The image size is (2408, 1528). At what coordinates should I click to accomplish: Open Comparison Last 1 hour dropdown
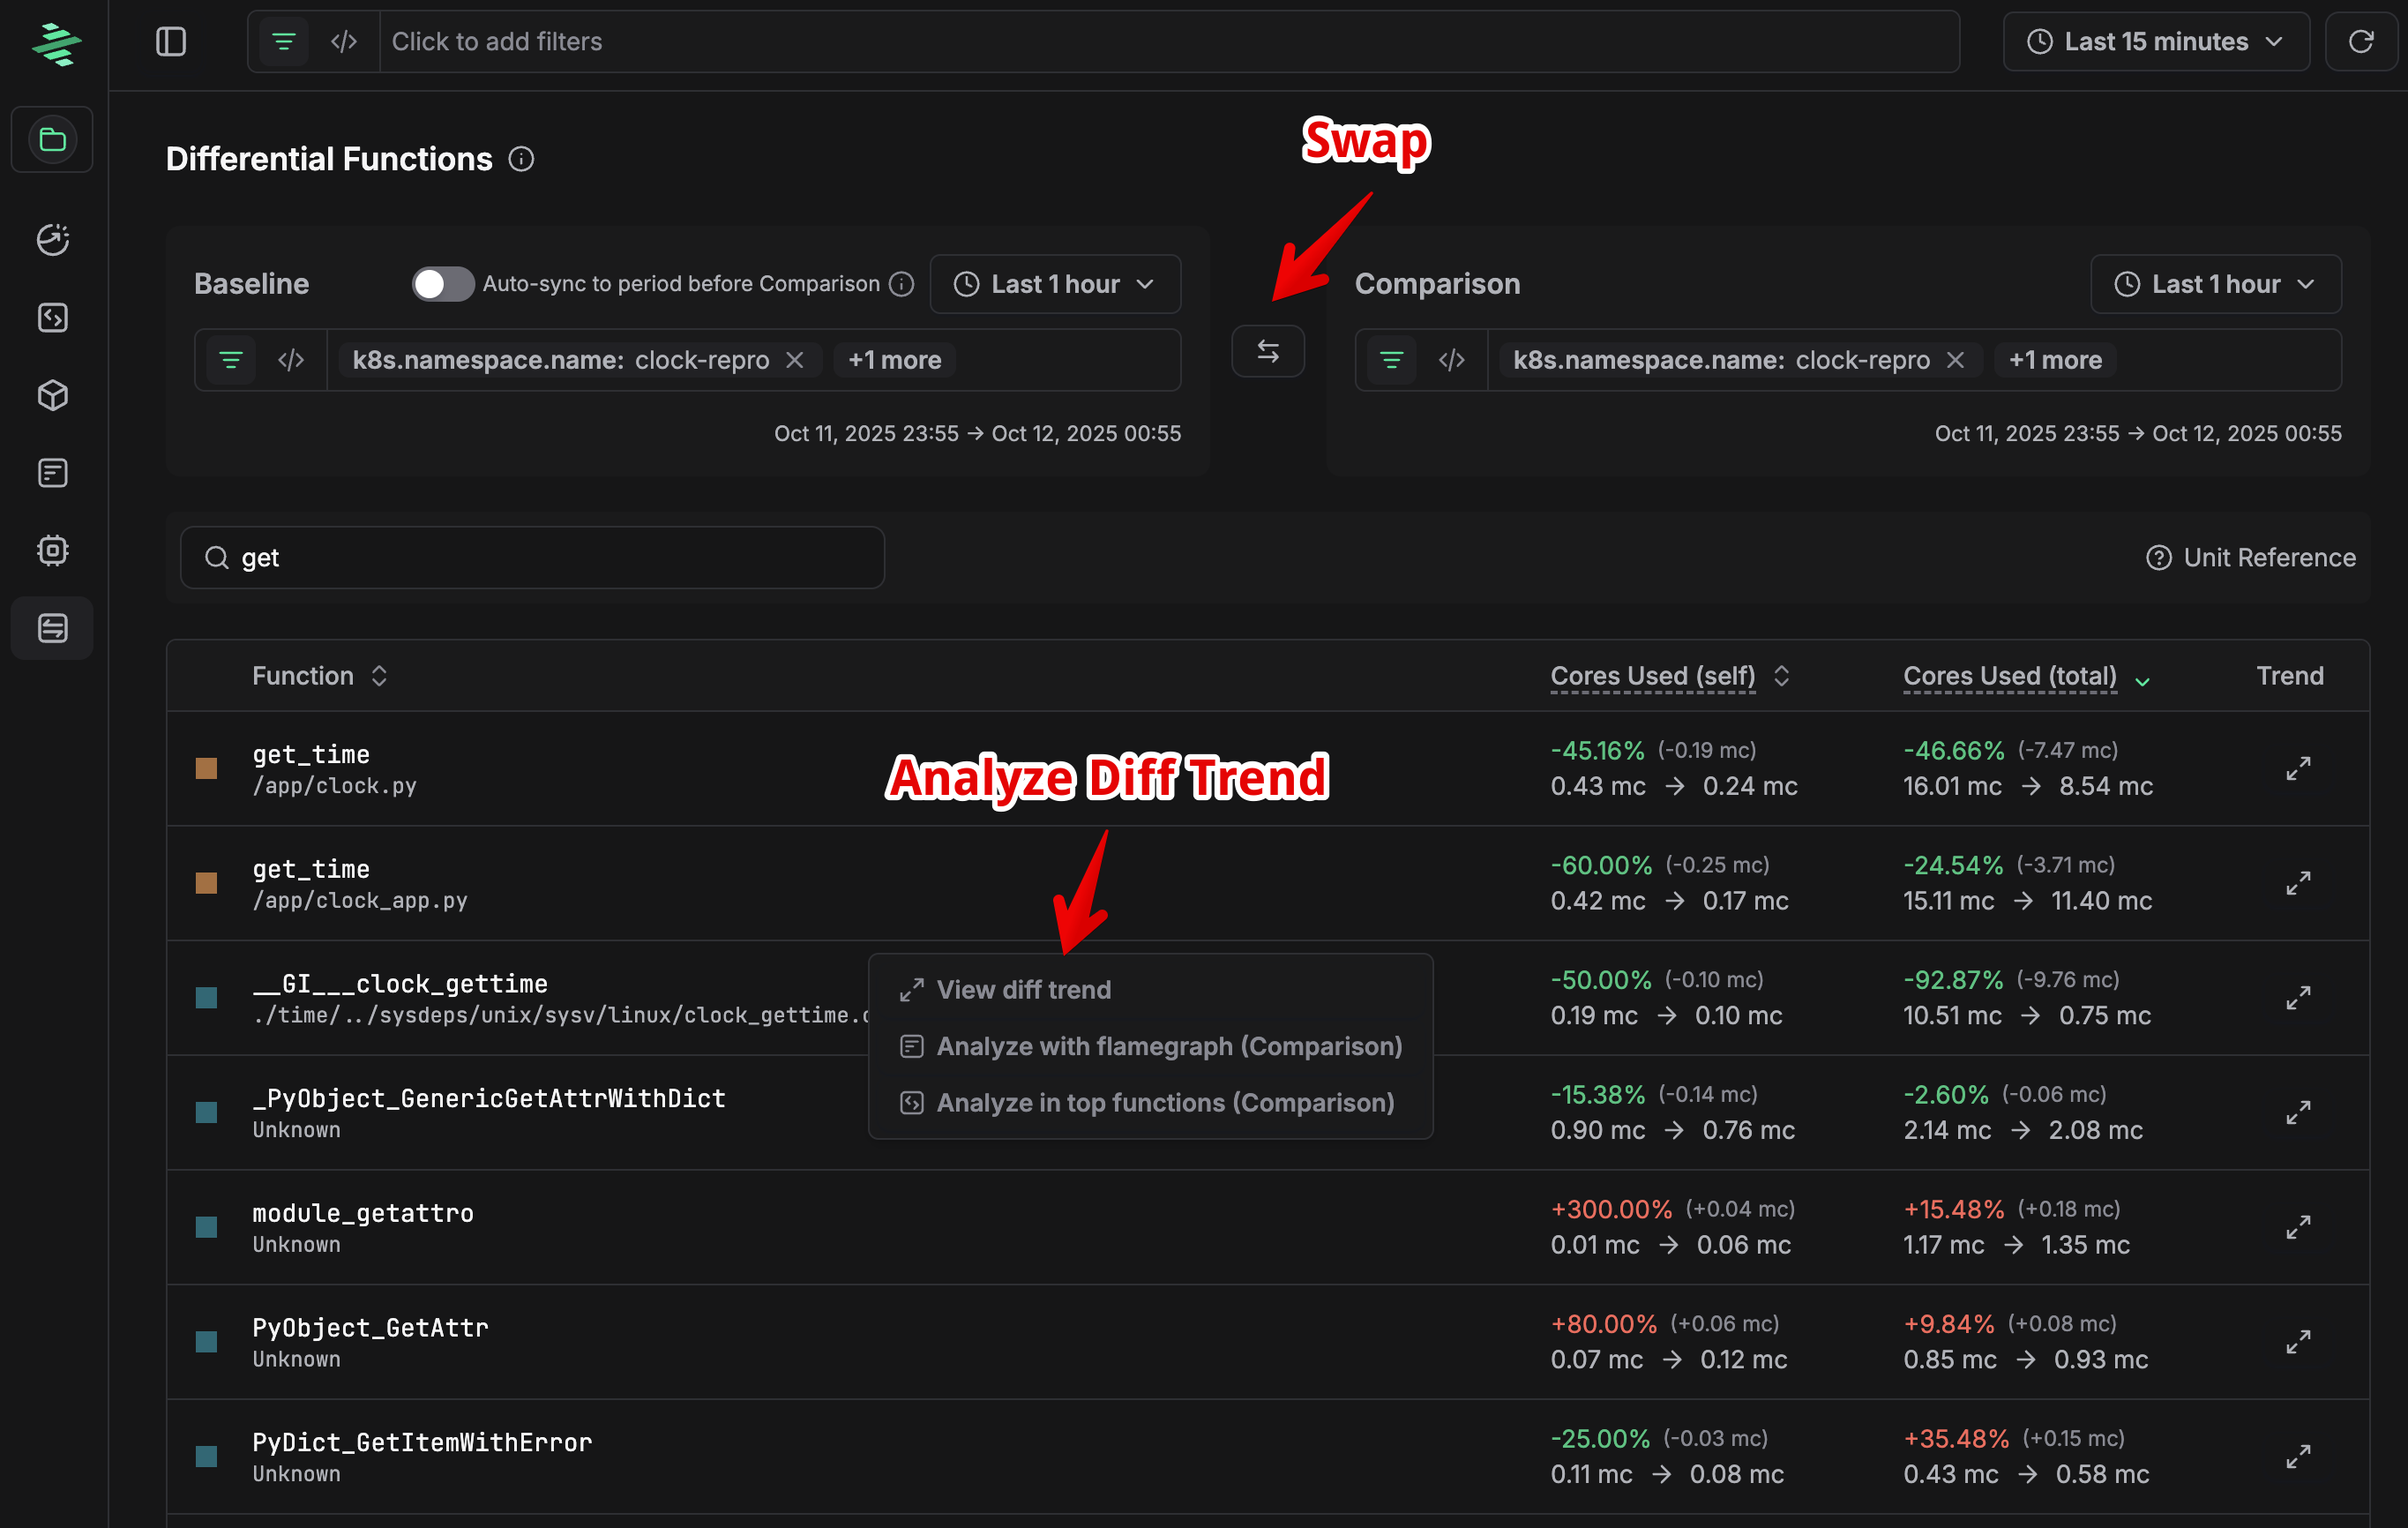(x=2215, y=284)
